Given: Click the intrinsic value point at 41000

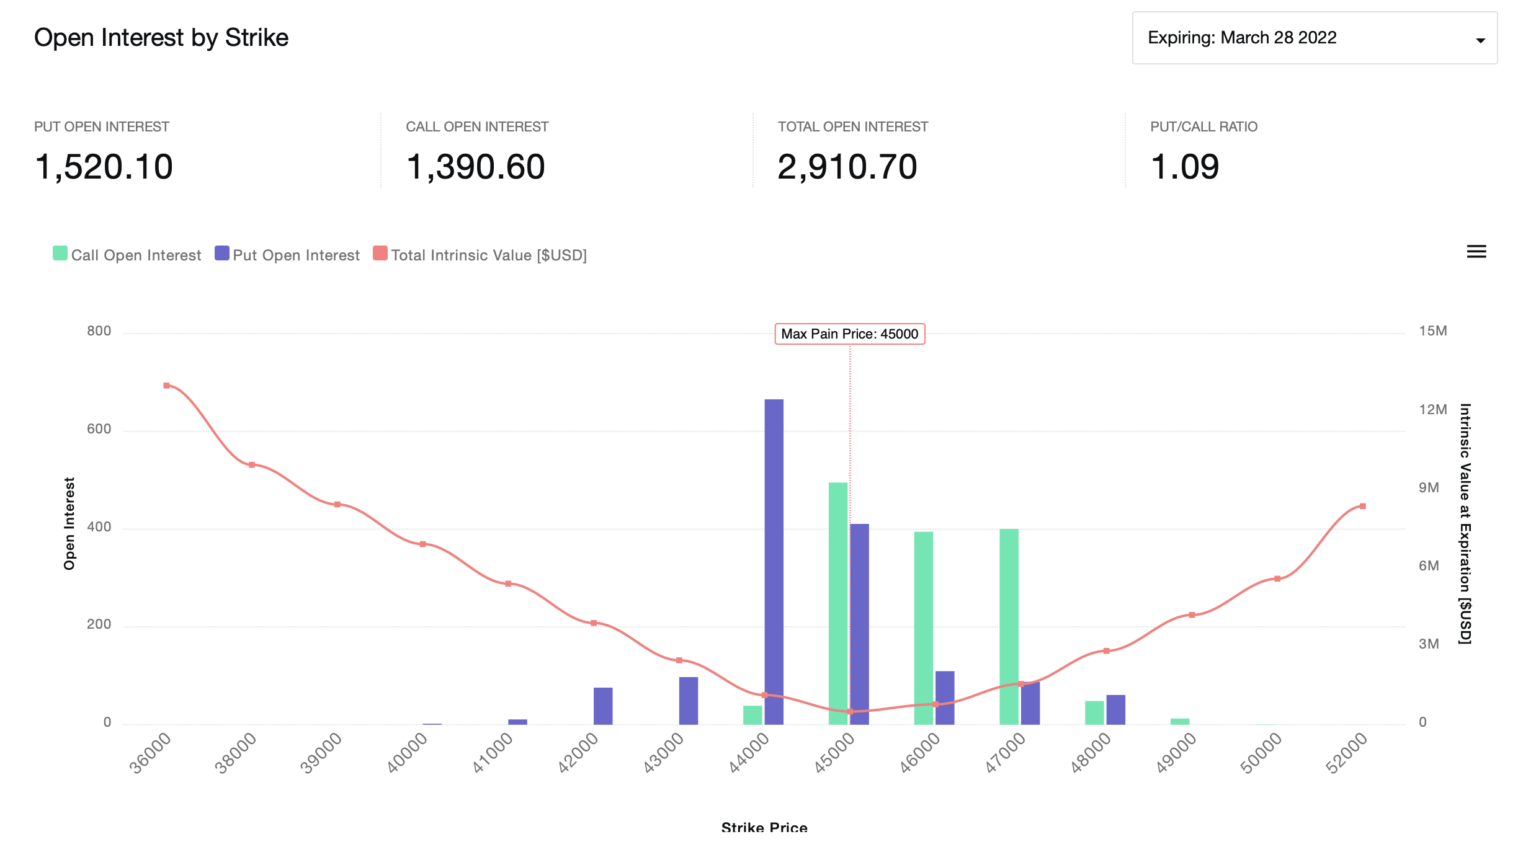Looking at the screenshot, I should [508, 584].
